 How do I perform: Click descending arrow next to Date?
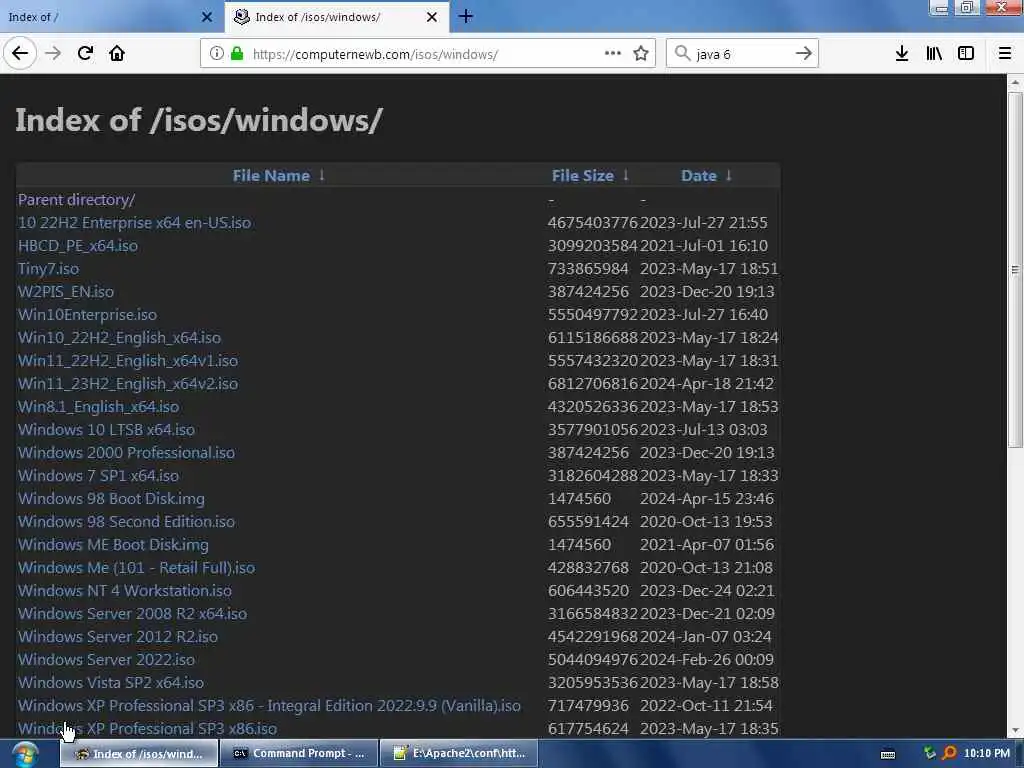coord(729,175)
